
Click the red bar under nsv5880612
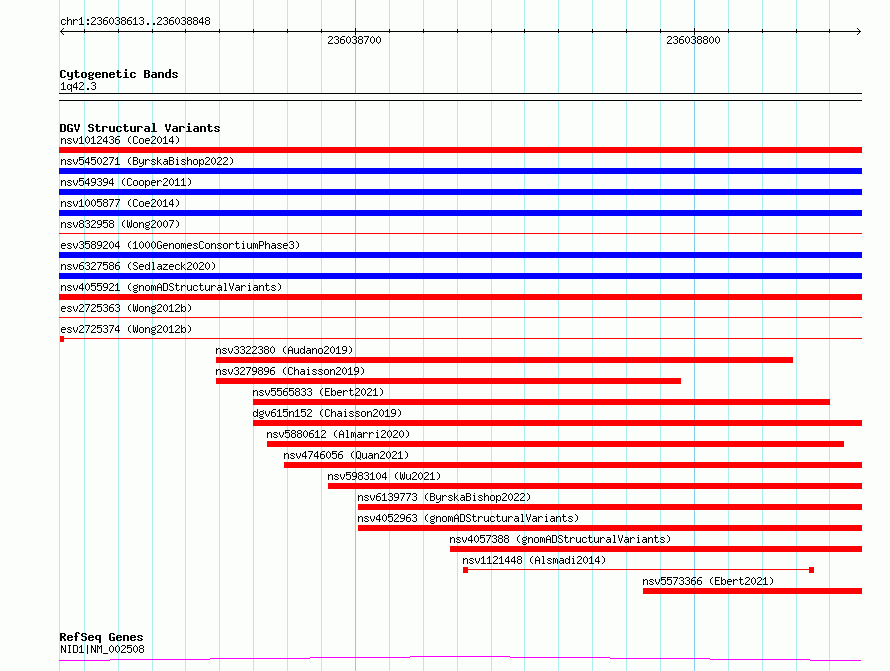pyautogui.click(x=555, y=444)
